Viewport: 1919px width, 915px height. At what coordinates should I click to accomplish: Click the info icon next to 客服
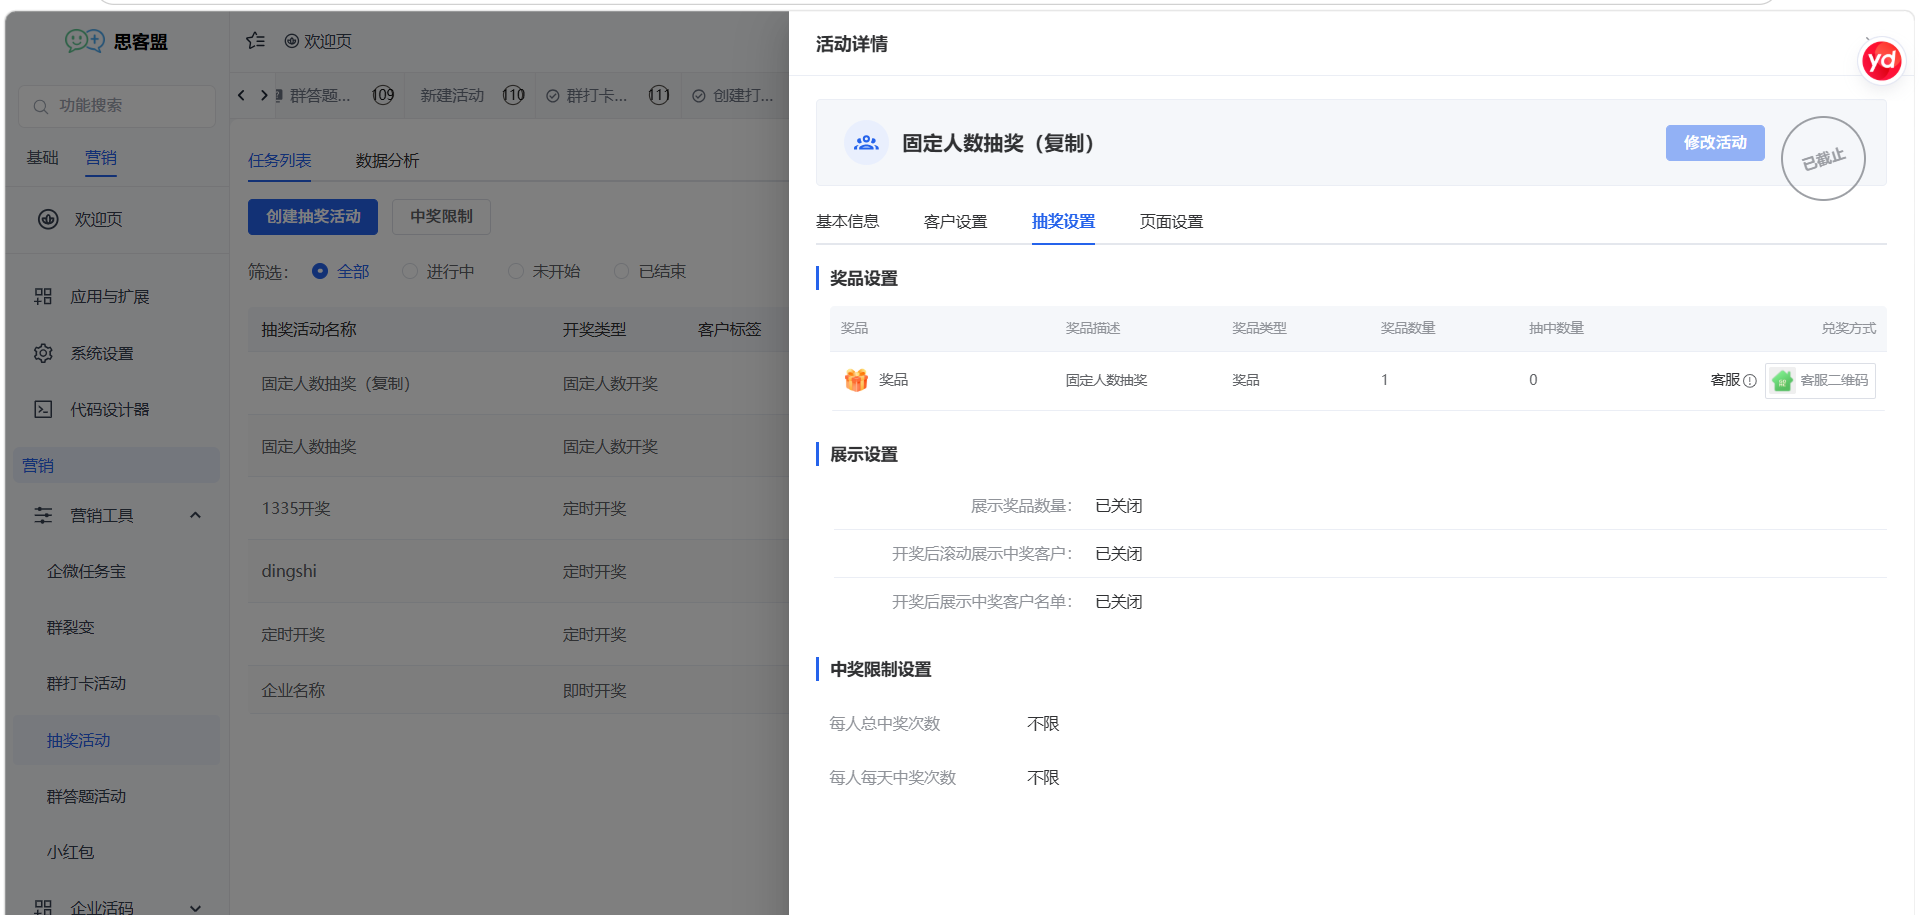click(x=1749, y=381)
